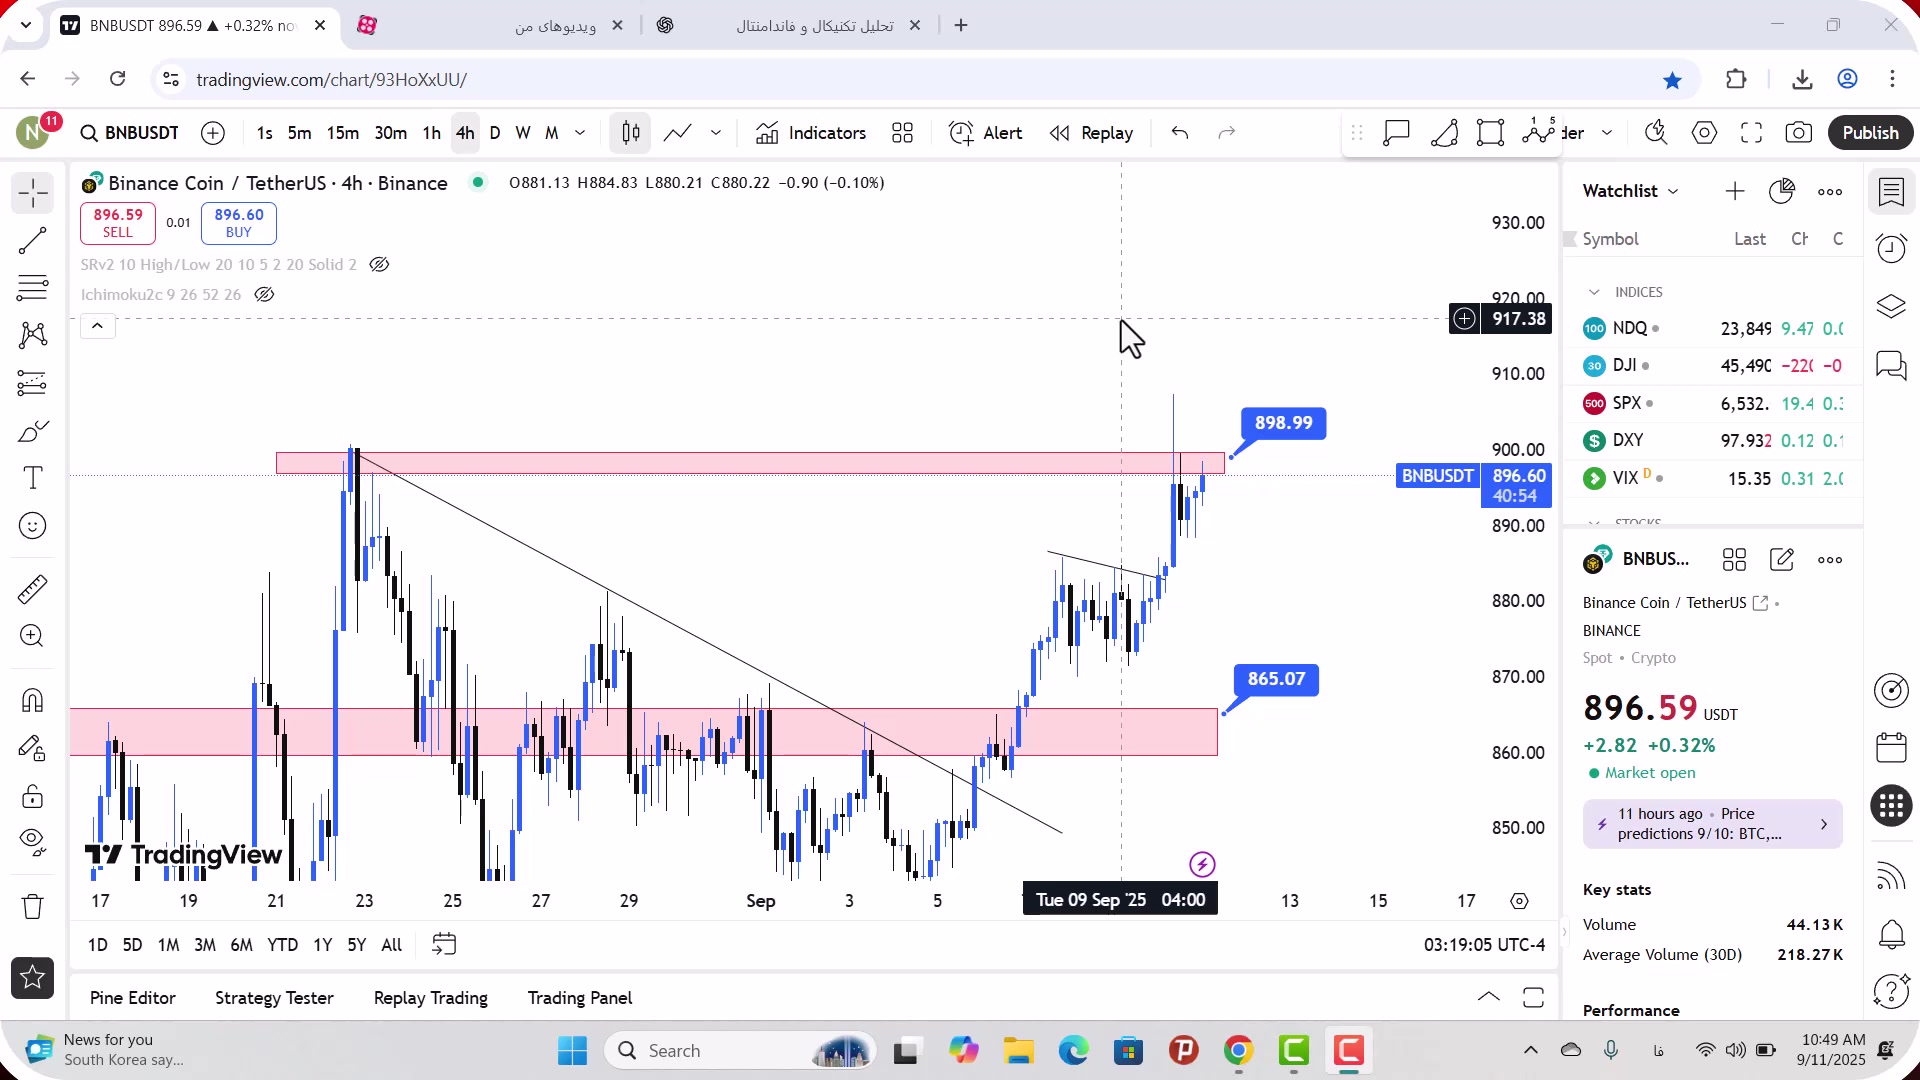Open line chart style dropdown arrow

[x=716, y=133]
